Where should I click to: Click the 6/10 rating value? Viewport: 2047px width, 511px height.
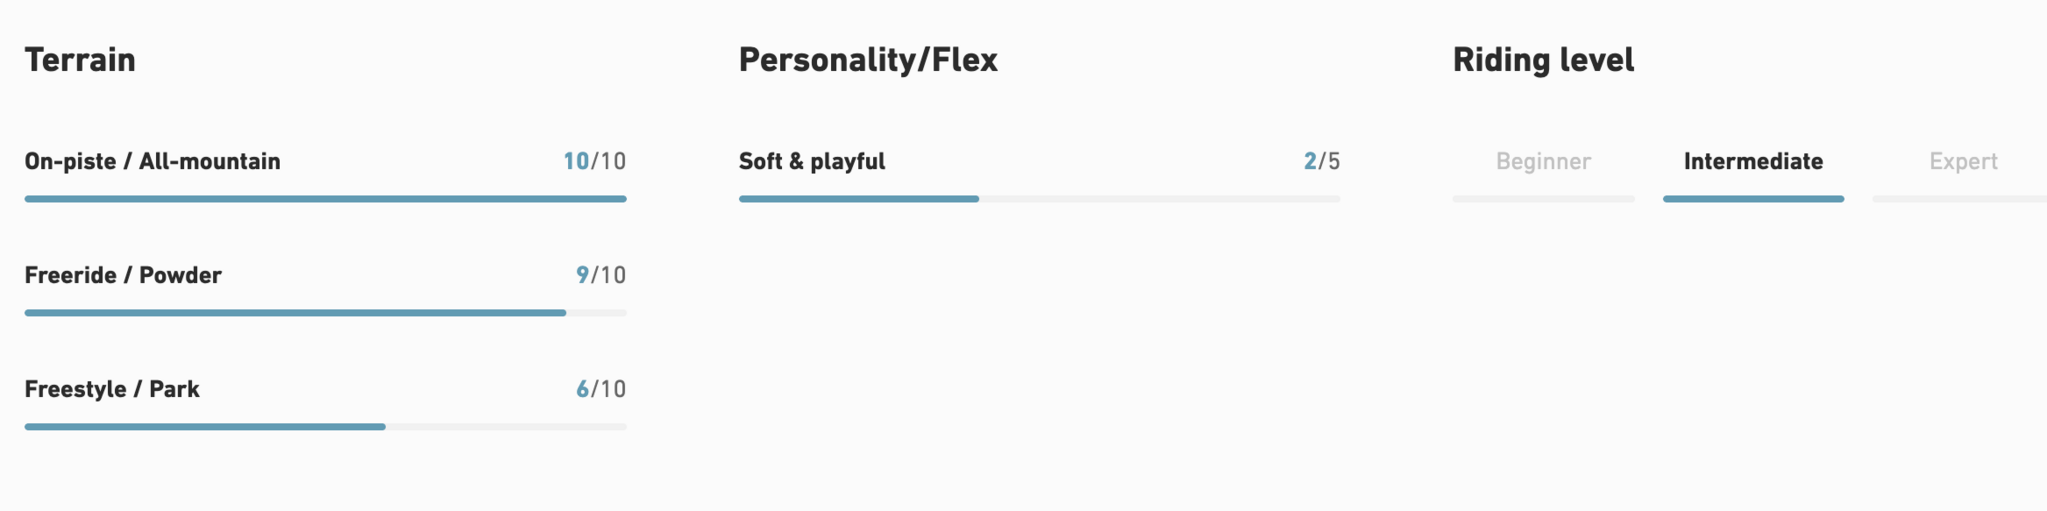(600, 389)
